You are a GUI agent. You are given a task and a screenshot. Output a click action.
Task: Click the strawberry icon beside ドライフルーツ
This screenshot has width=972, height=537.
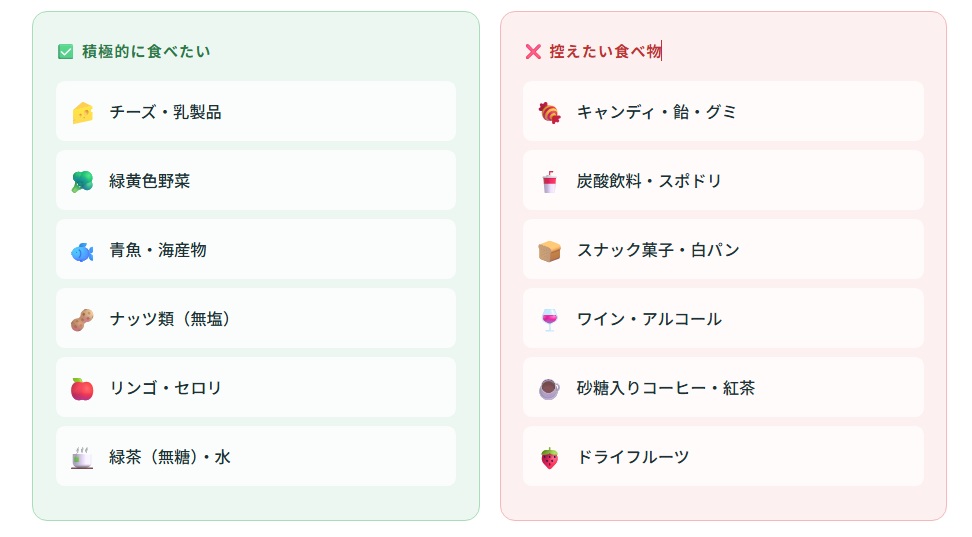click(549, 458)
